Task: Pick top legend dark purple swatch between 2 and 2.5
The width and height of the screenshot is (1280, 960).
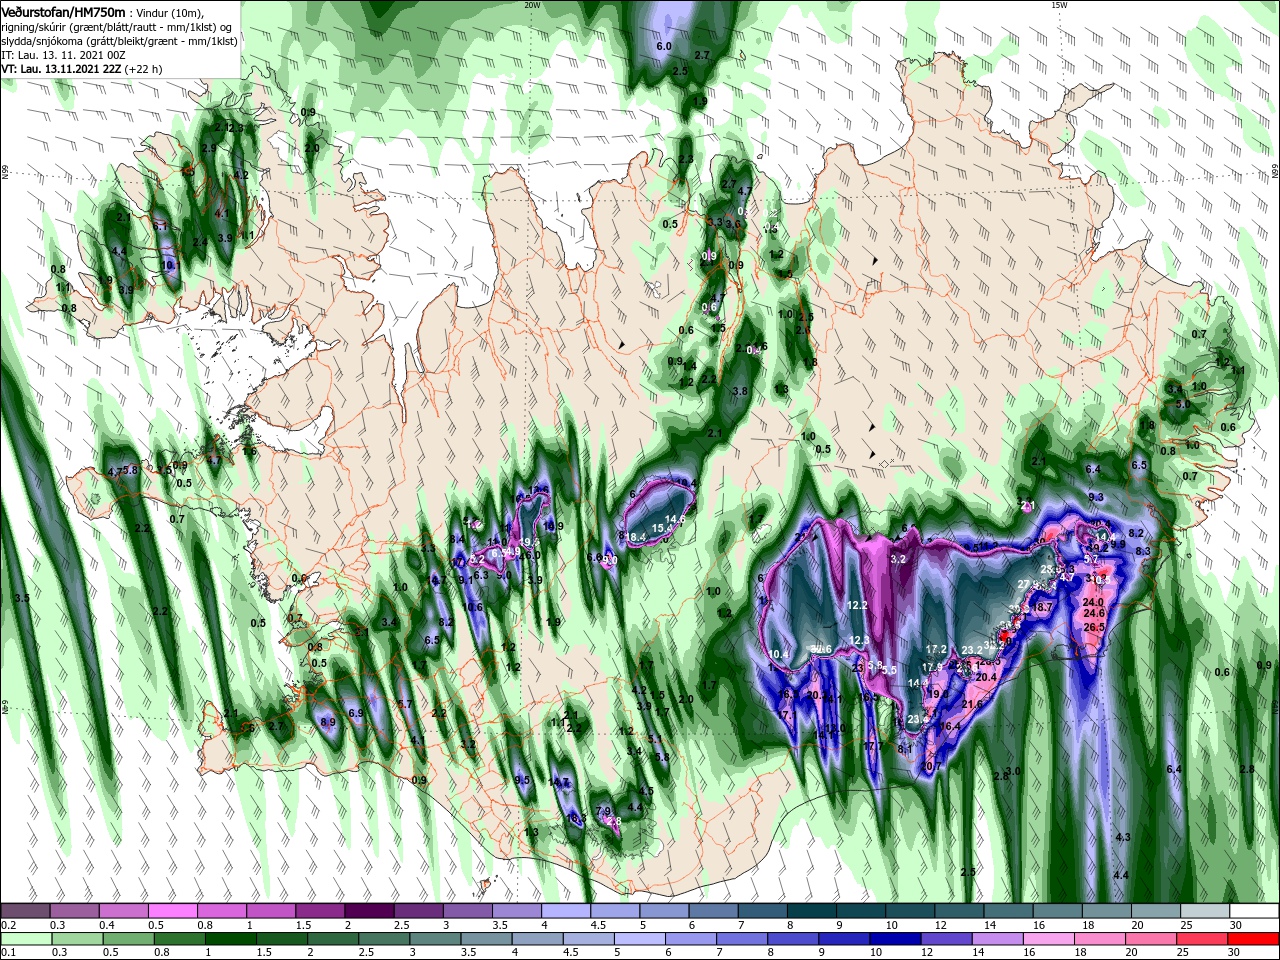Action: click(369, 910)
